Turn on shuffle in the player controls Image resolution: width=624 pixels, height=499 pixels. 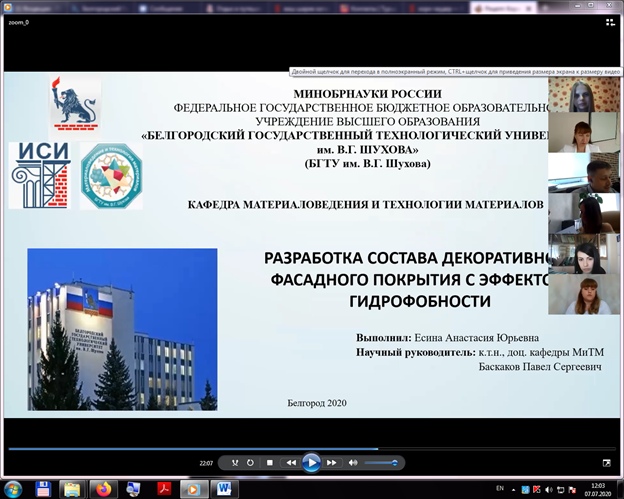235,463
